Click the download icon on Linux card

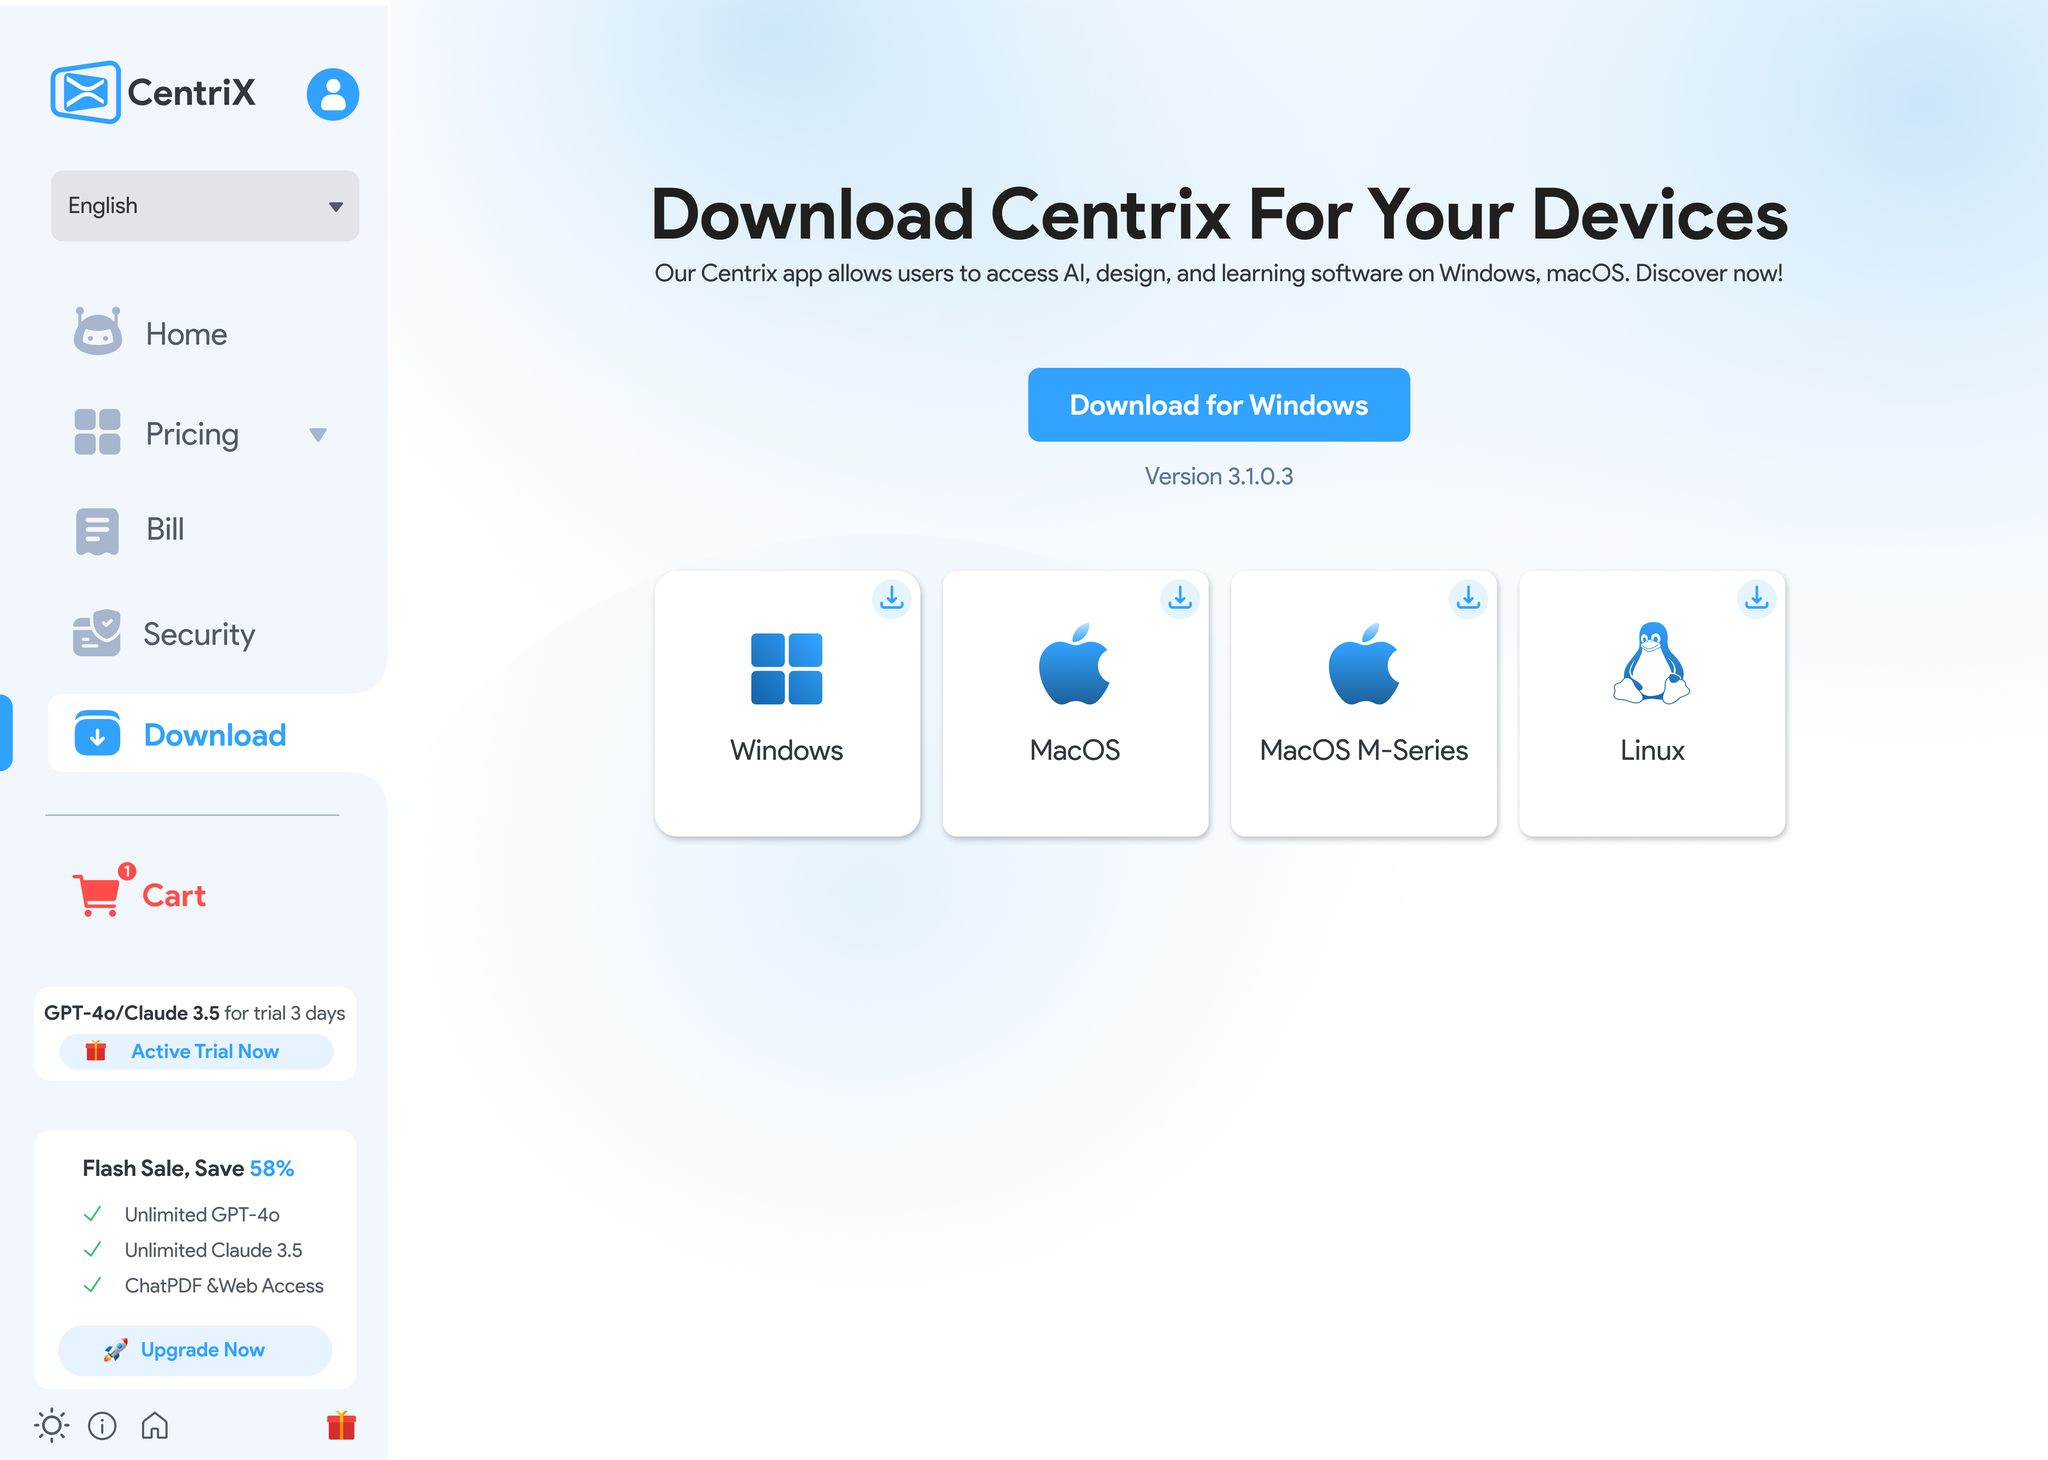pyautogui.click(x=1756, y=598)
